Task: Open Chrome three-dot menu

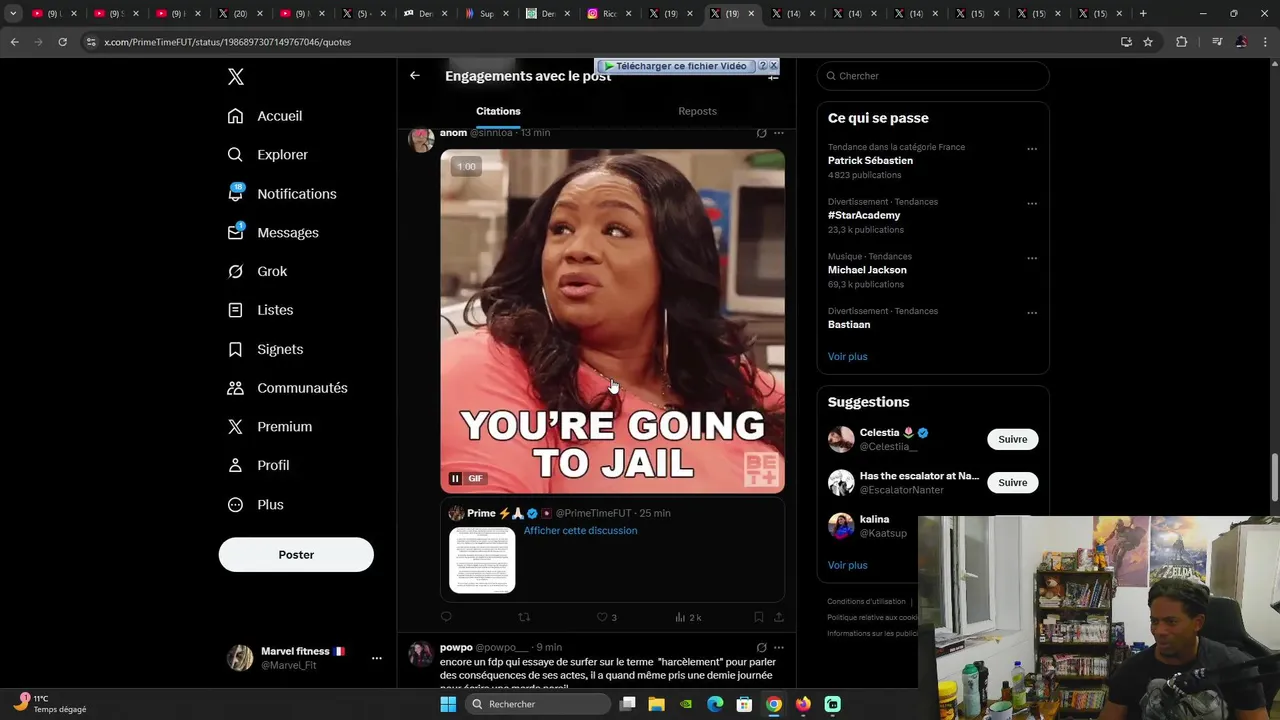Action: (1265, 42)
